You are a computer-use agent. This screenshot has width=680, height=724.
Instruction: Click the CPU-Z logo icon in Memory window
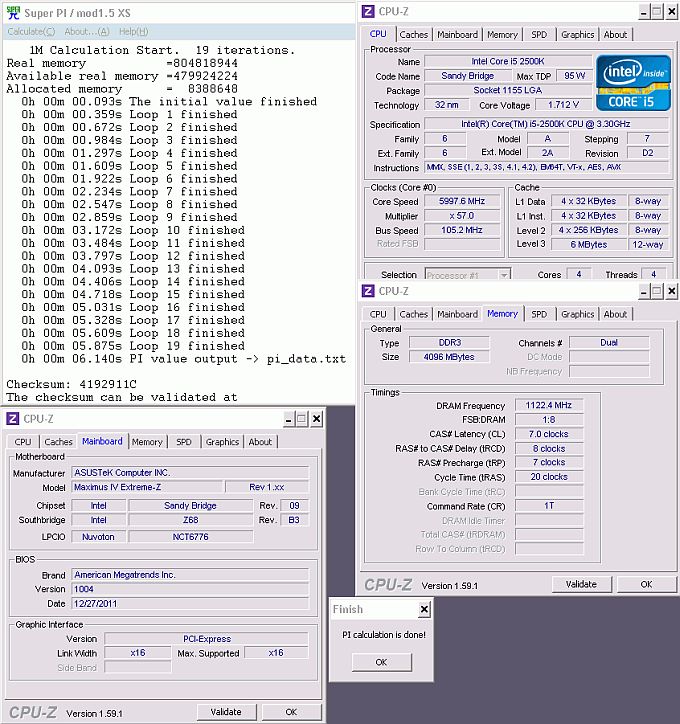pyautogui.click(x=368, y=291)
